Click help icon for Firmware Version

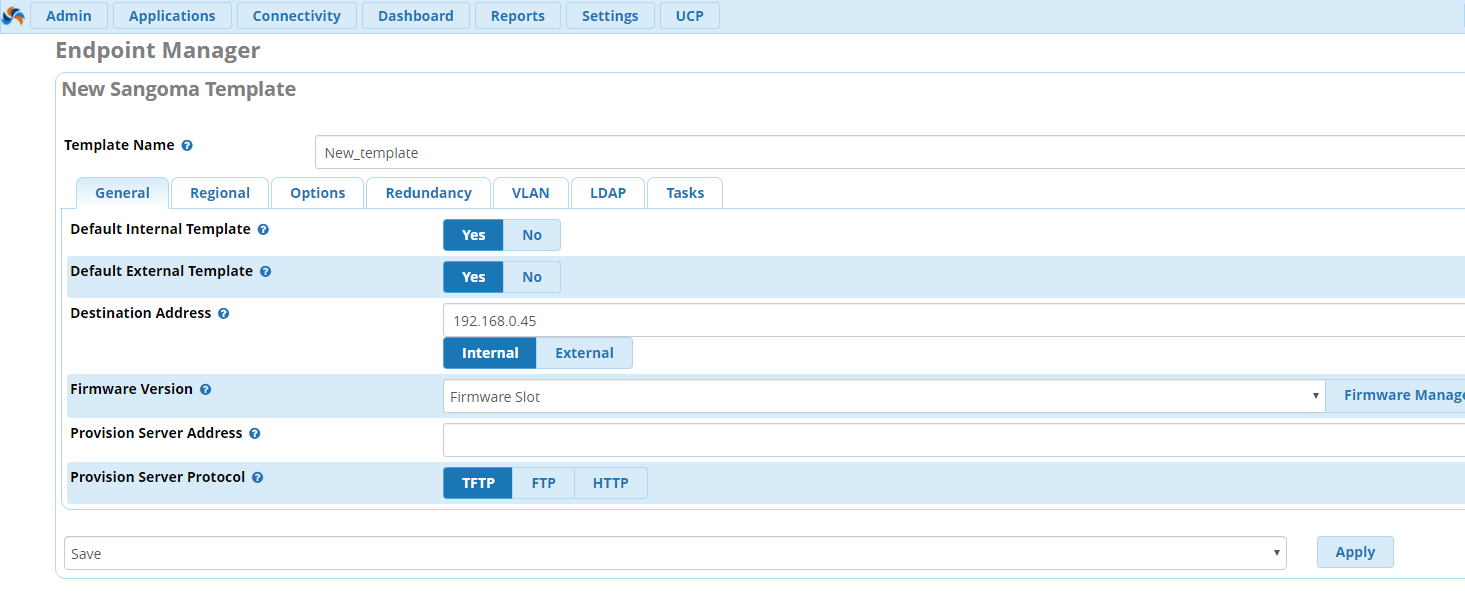205,390
